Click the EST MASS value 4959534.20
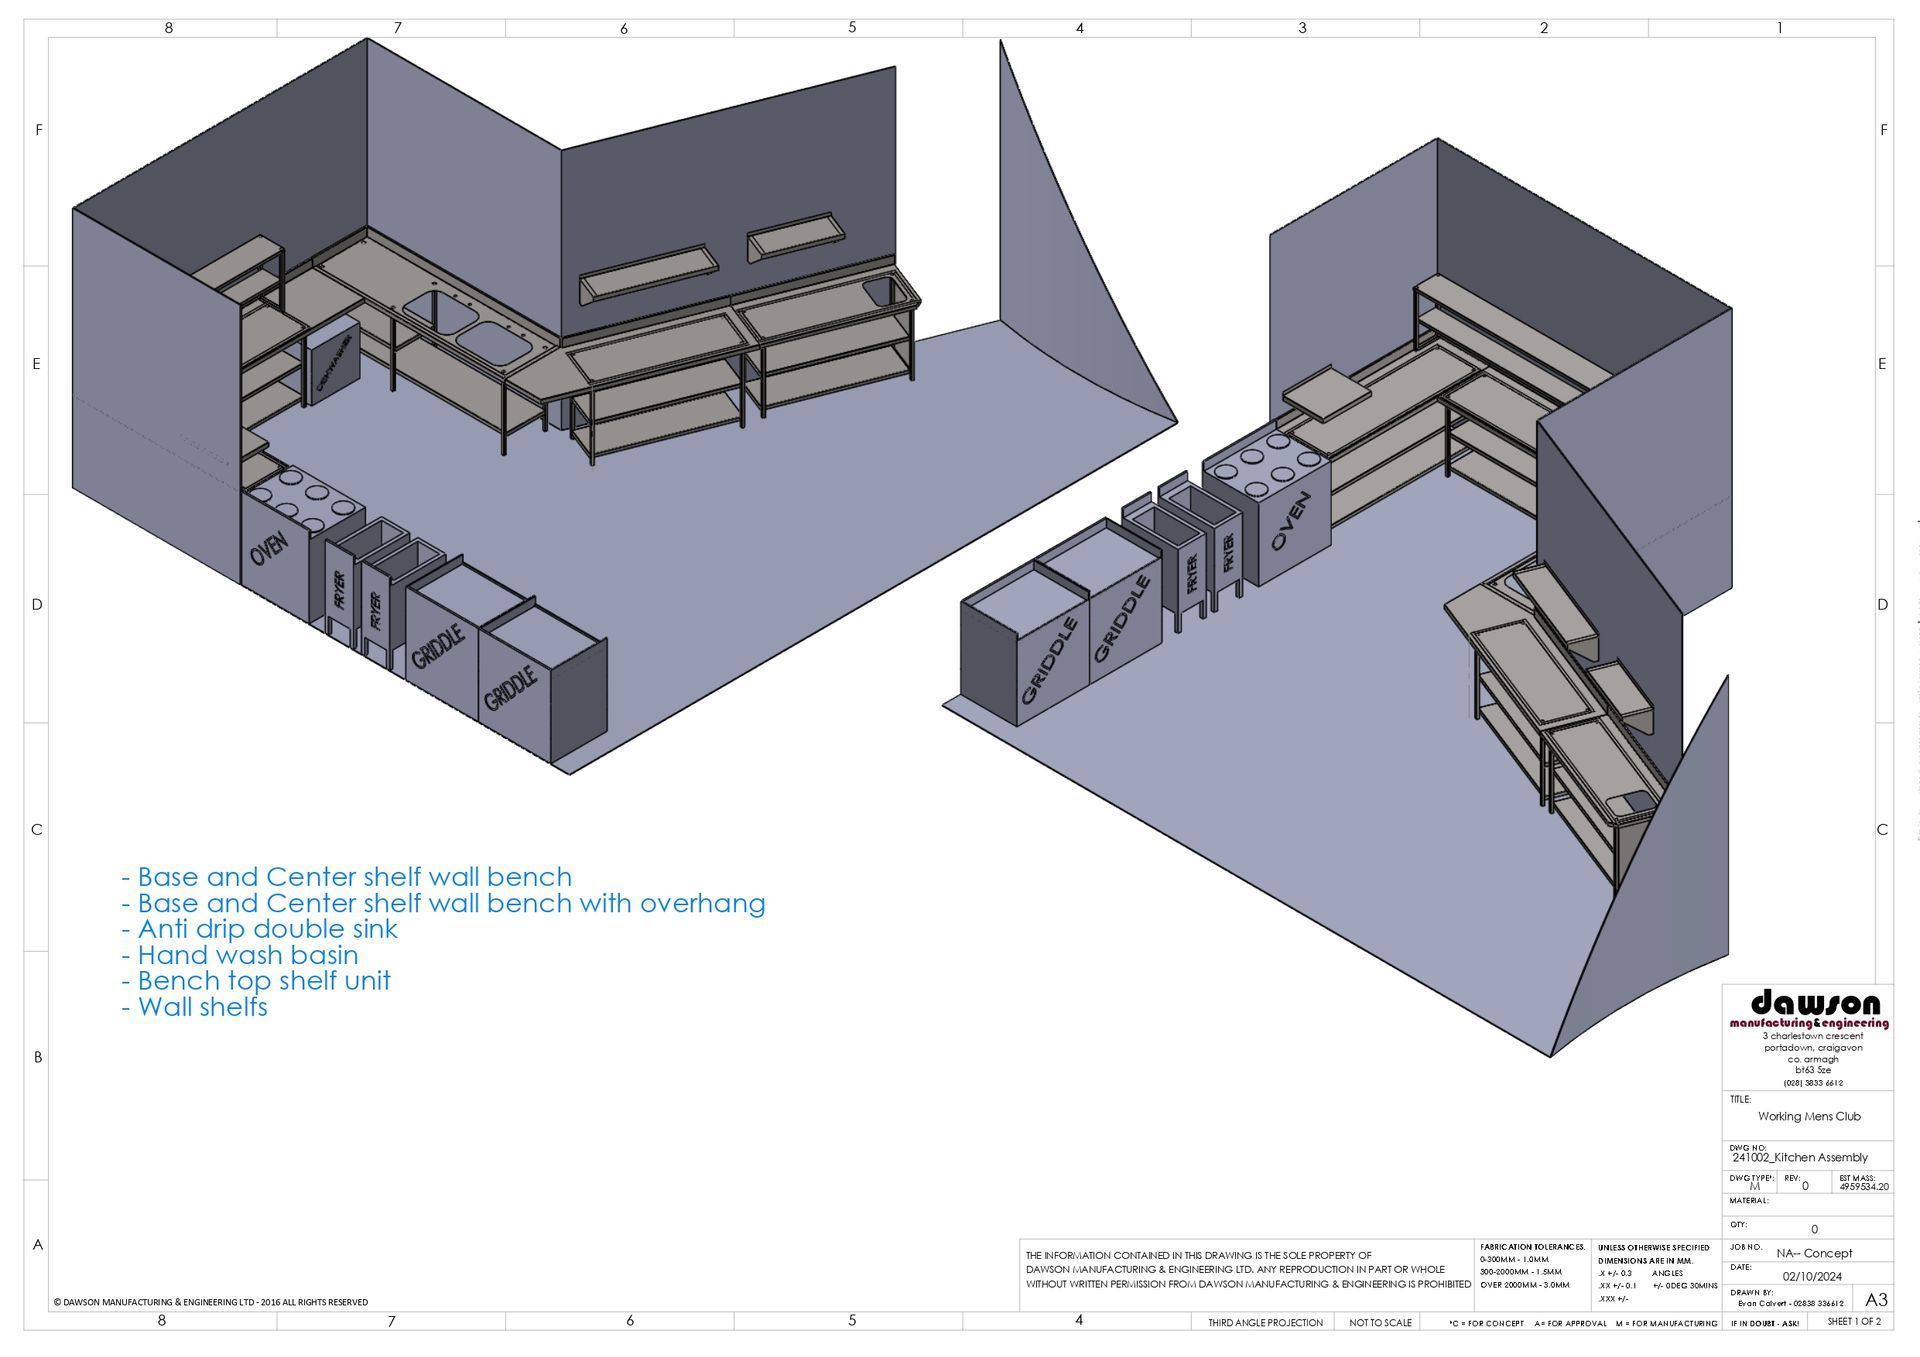 [1864, 1187]
